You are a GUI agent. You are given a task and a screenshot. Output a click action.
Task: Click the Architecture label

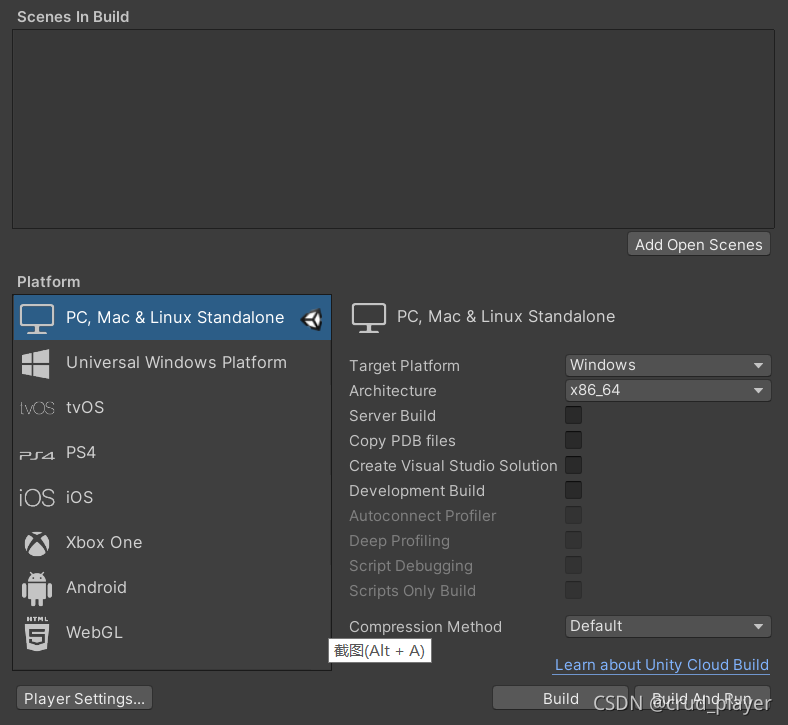[392, 391]
